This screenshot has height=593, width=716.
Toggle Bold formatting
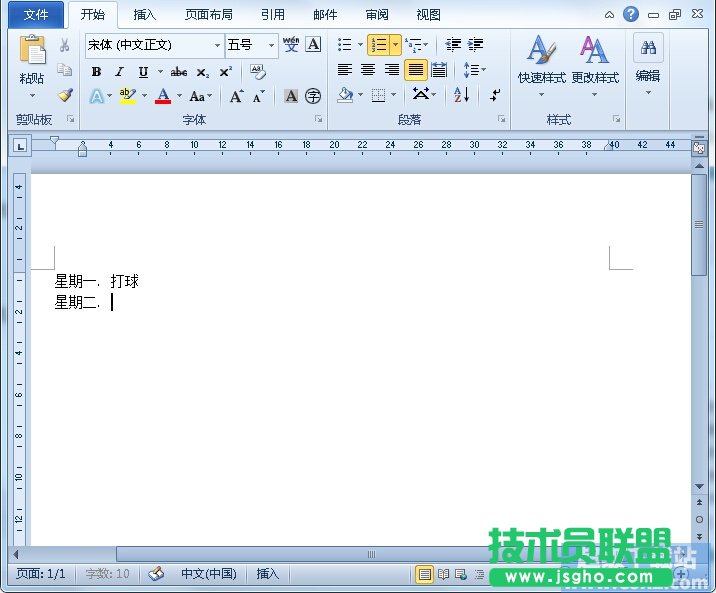[x=96, y=72]
